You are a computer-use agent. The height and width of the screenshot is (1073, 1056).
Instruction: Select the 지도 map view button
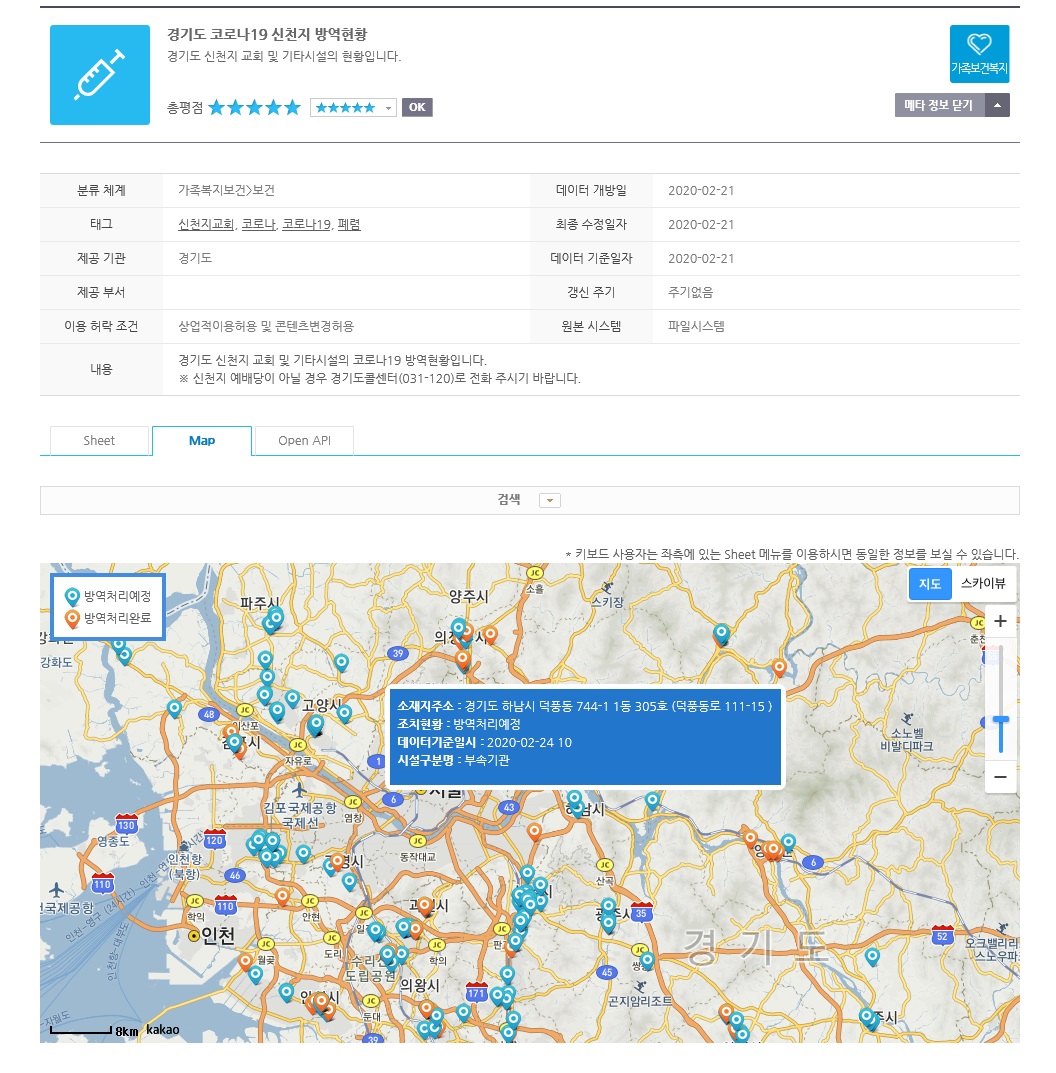point(930,584)
